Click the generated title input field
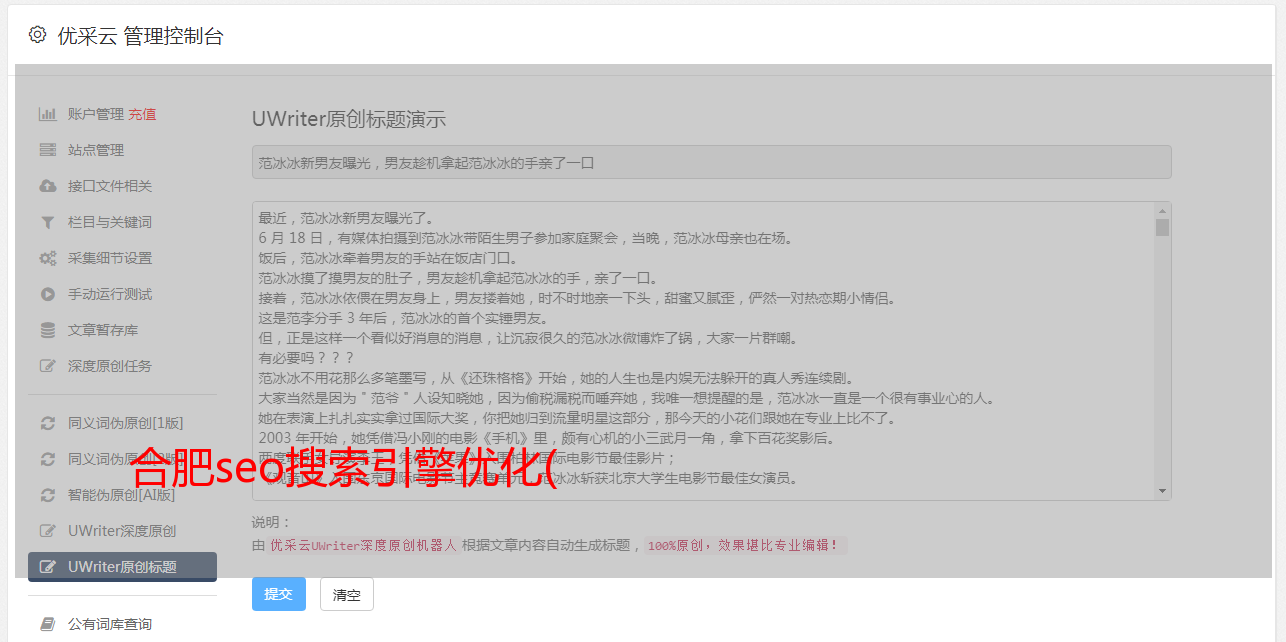This screenshot has height=642, width=1286. point(711,162)
